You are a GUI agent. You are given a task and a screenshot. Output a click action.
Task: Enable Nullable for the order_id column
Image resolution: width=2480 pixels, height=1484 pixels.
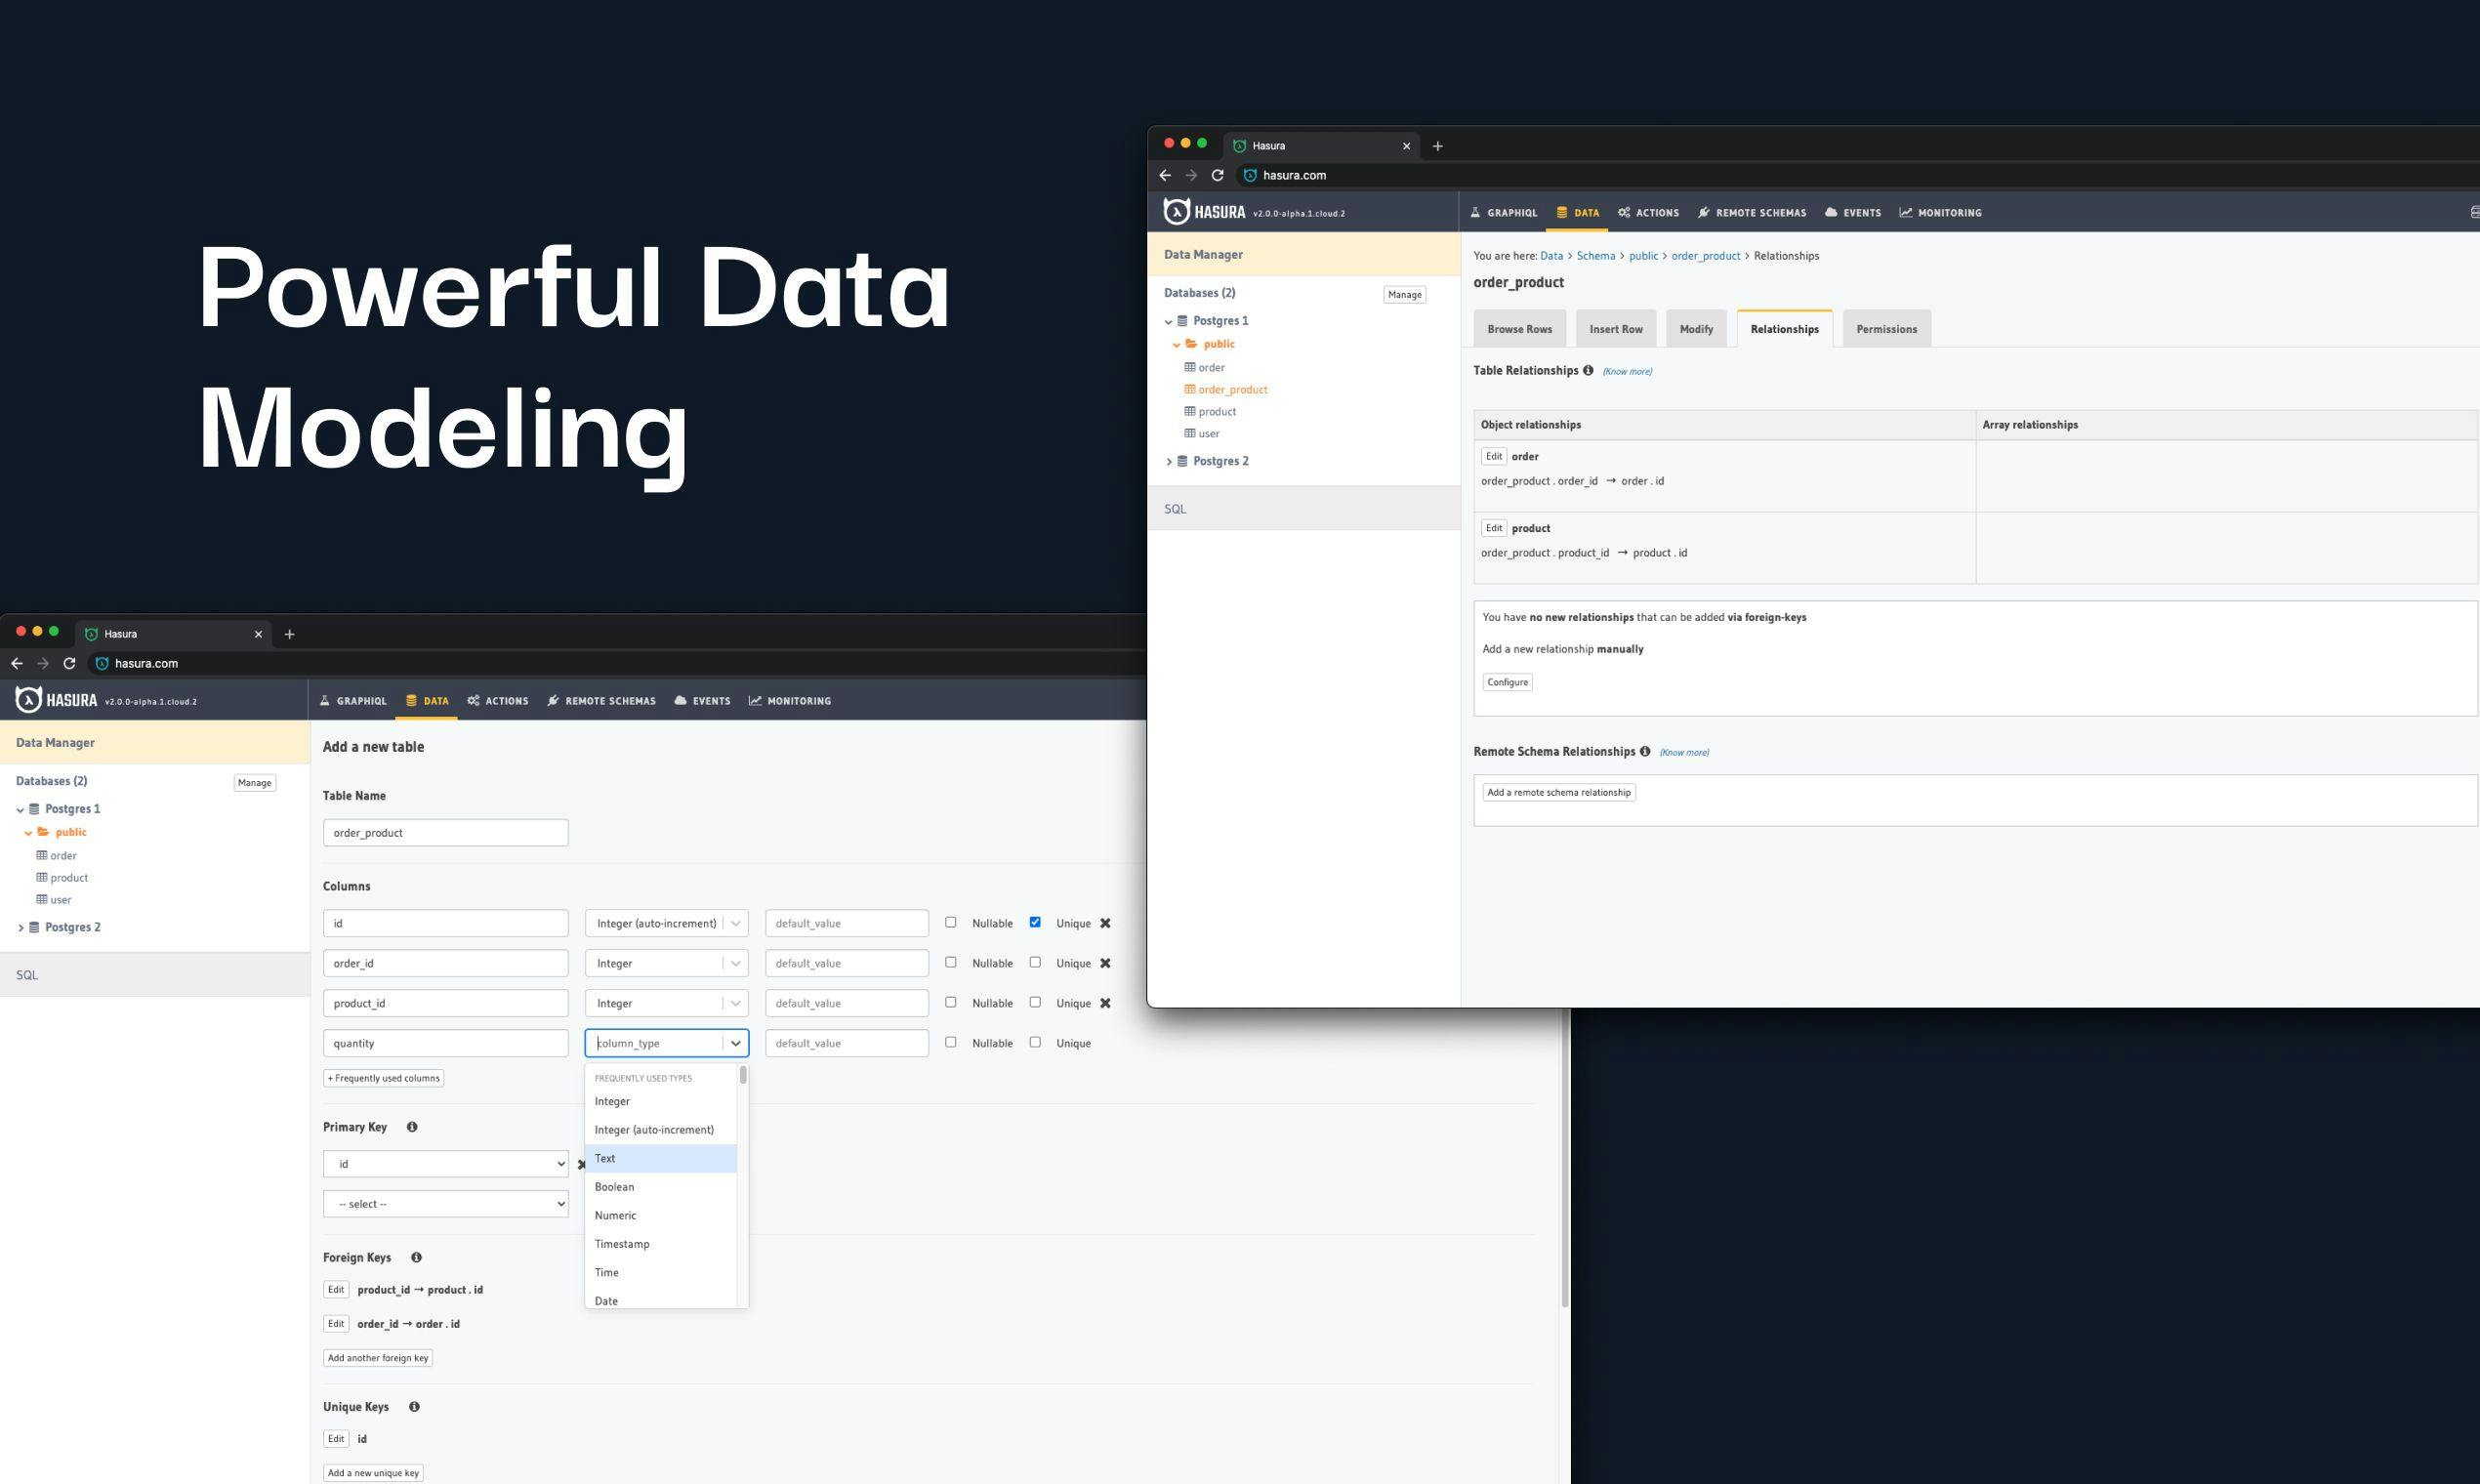tap(950, 962)
